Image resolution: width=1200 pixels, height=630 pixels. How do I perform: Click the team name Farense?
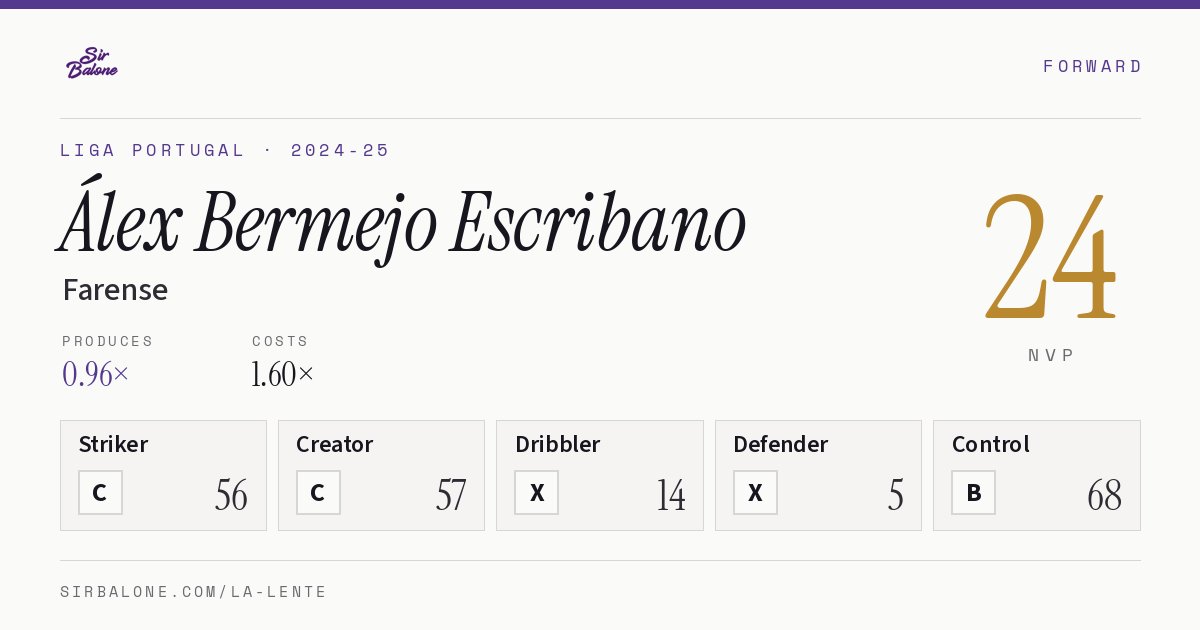[115, 290]
